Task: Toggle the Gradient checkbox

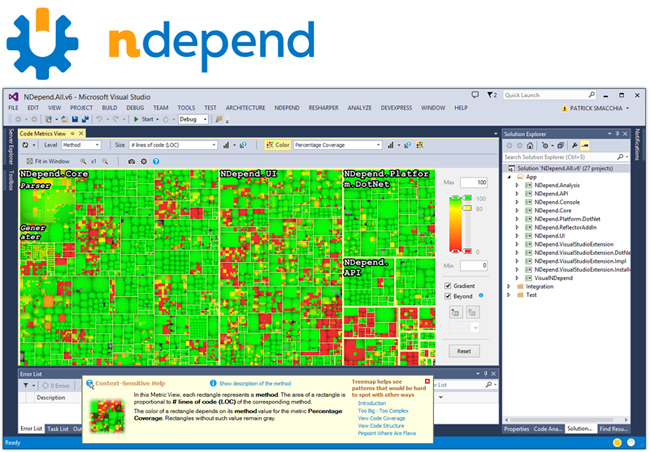Action: (448, 286)
